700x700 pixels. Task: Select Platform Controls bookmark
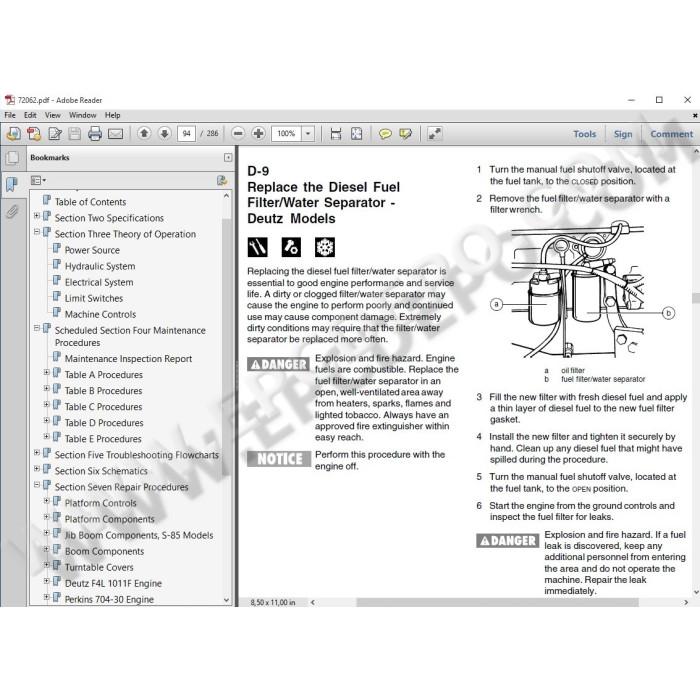pyautogui.click(x=100, y=503)
